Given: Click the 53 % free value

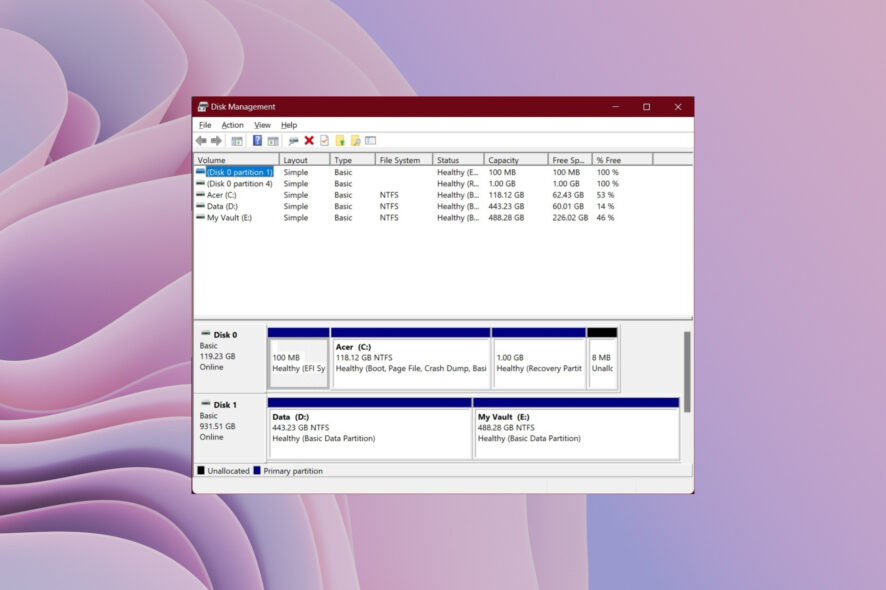Looking at the screenshot, I should 605,195.
